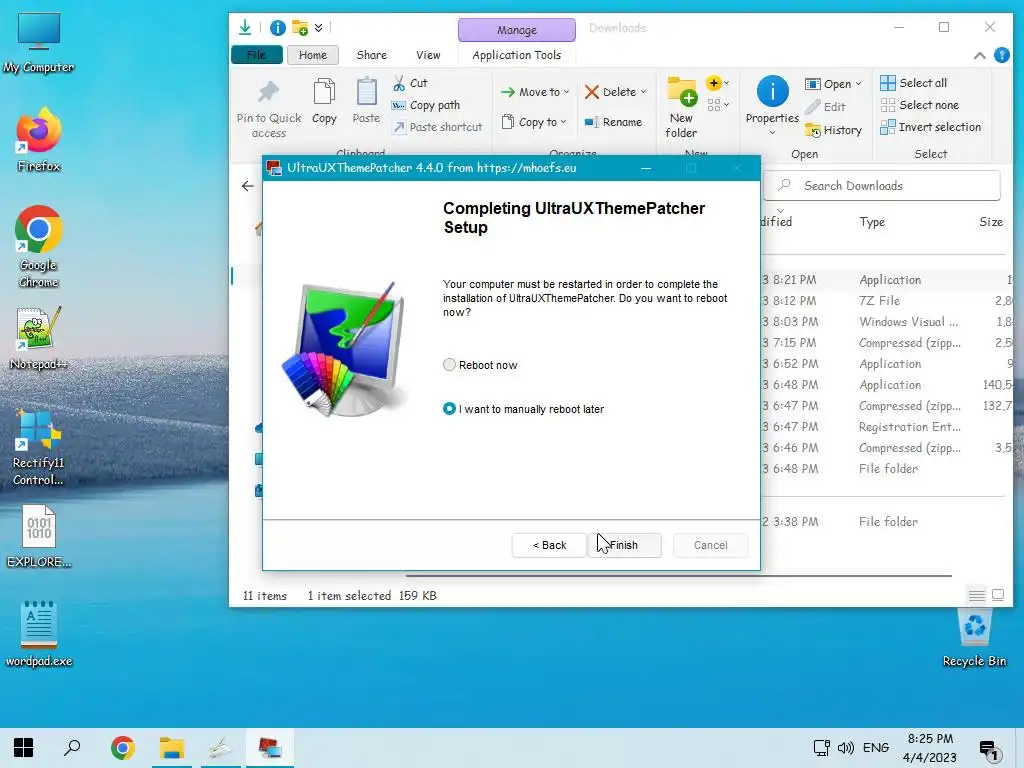Click the Copy icon in the ribbon

324,92
